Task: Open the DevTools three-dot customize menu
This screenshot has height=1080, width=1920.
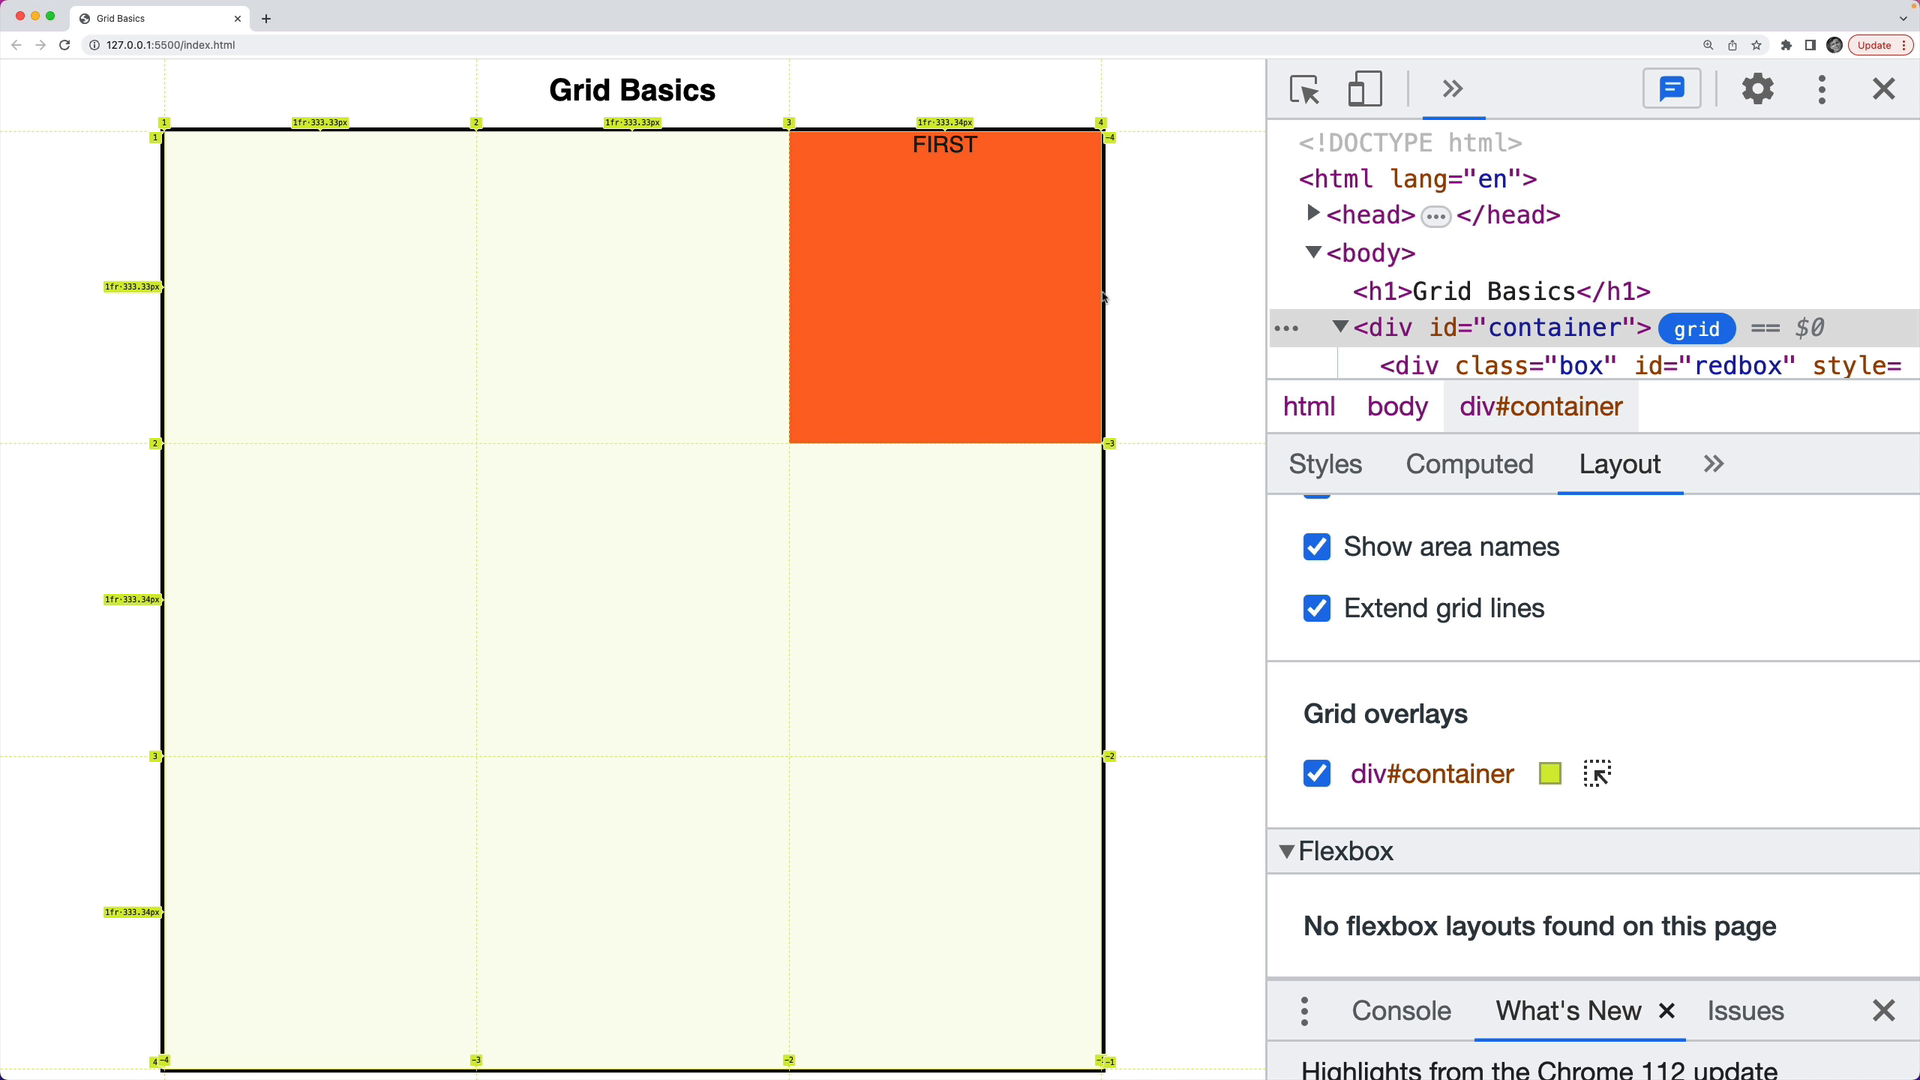Action: [x=1821, y=89]
